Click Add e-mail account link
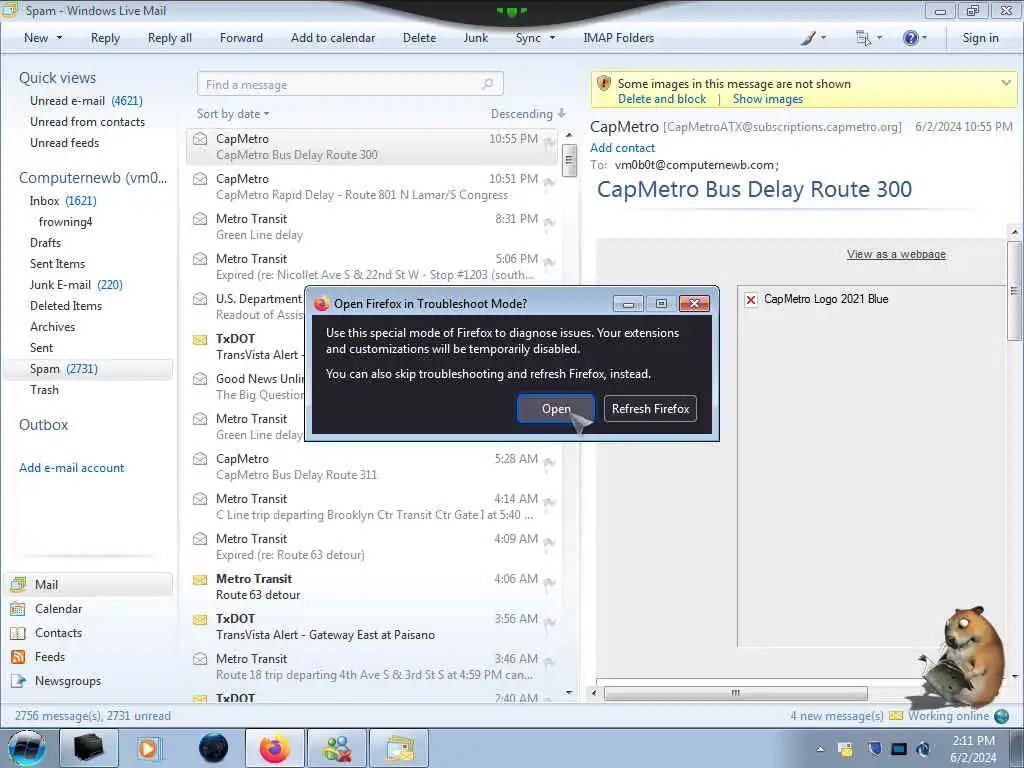The image size is (1024, 768). (71, 468)
